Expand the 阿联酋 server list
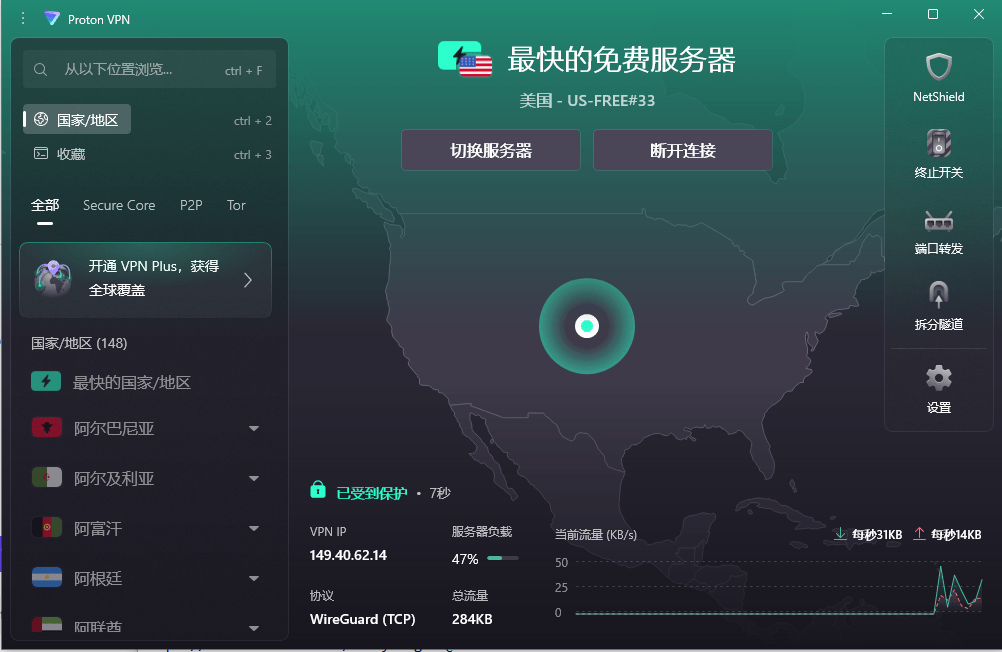The width and height of the screenshot is (1002, 652). click(x=254, y=628)
